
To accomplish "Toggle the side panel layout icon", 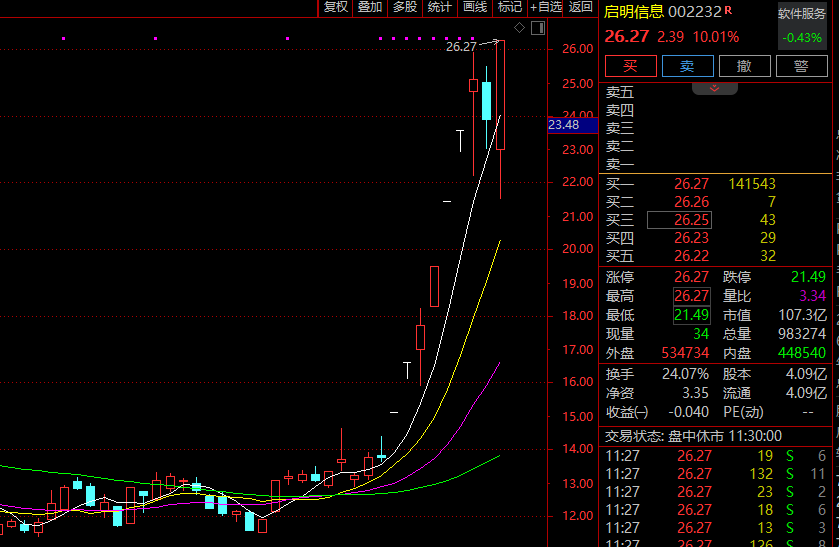I will tap(537, 26).
